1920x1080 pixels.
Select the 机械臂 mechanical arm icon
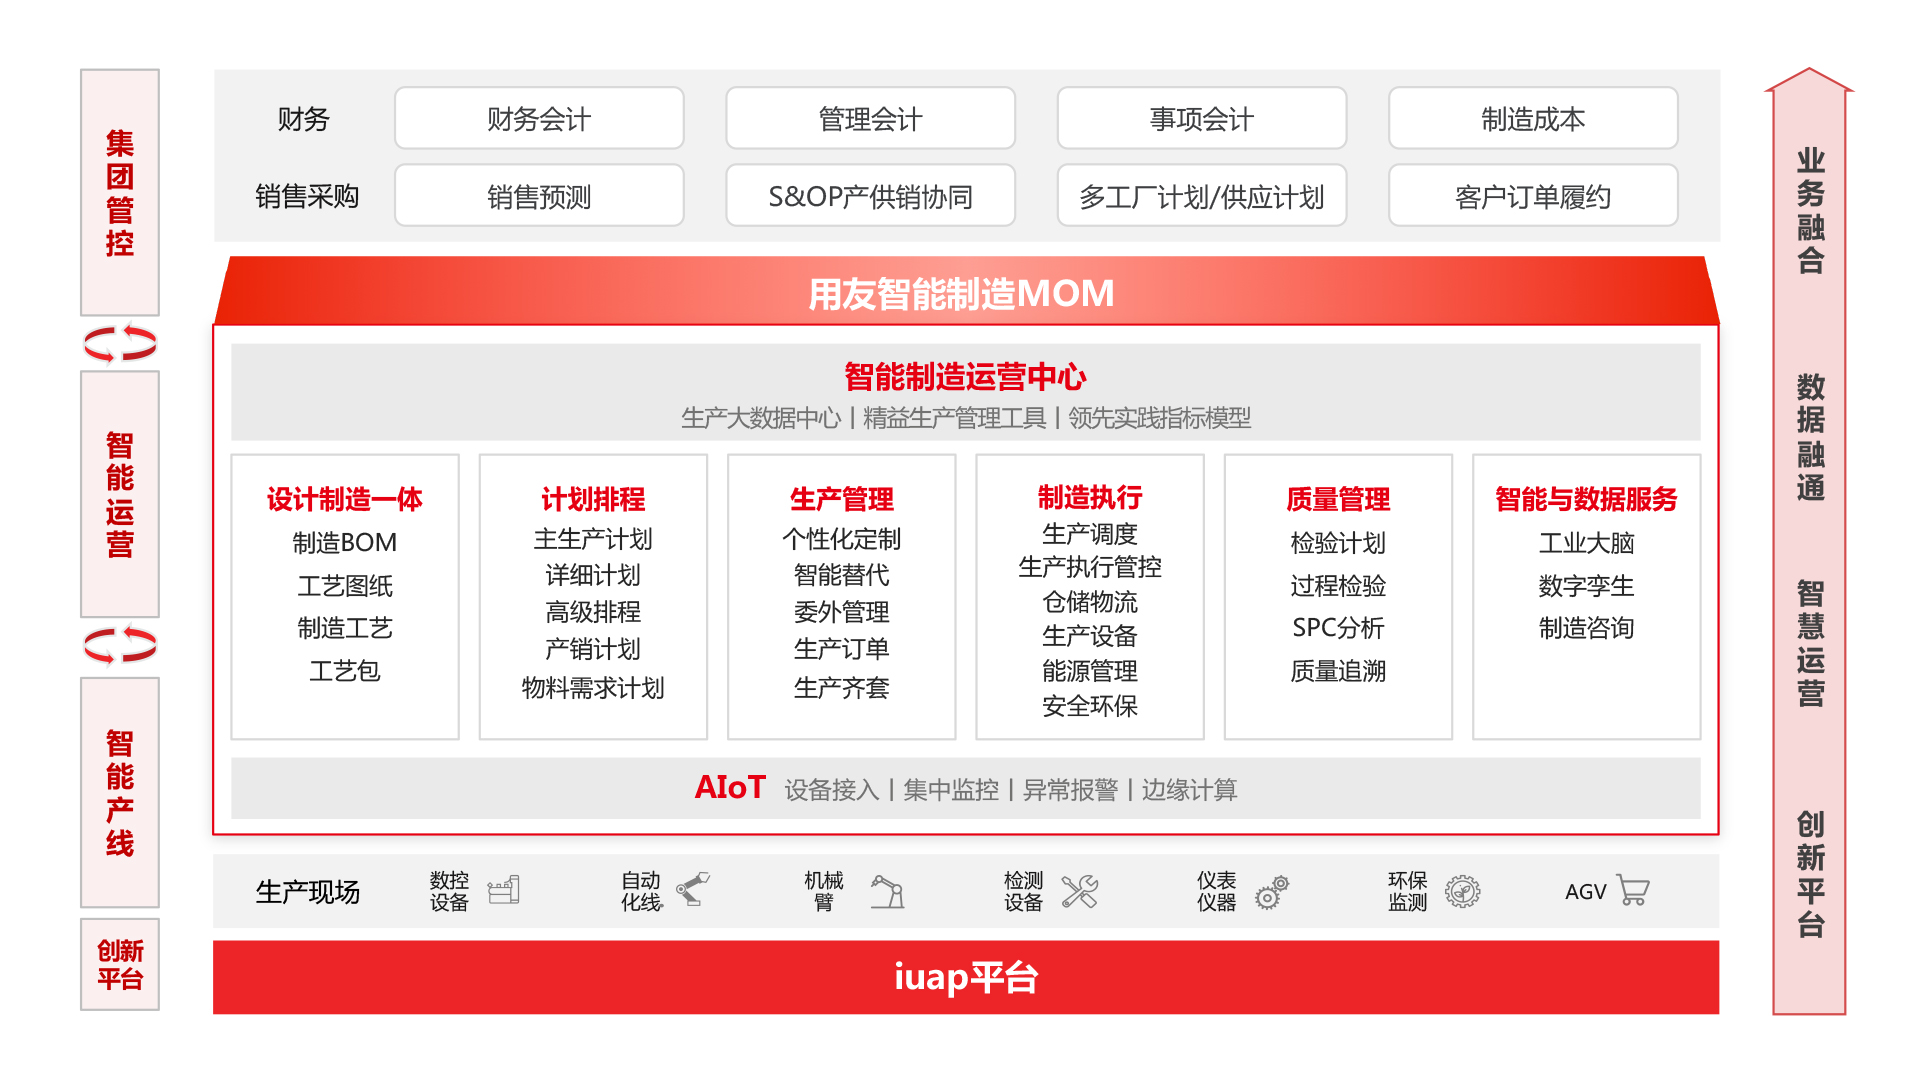888,891
